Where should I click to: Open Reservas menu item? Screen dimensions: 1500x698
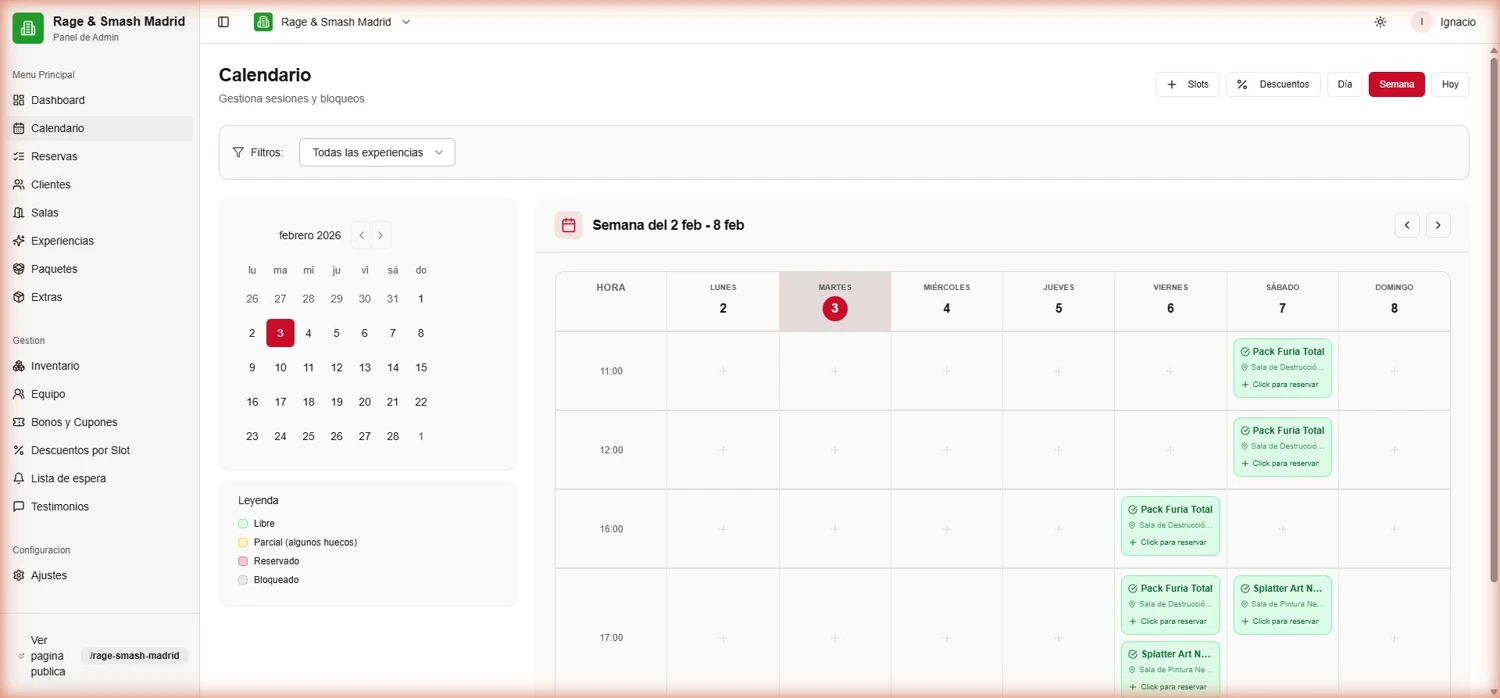[x=100, y=156]
